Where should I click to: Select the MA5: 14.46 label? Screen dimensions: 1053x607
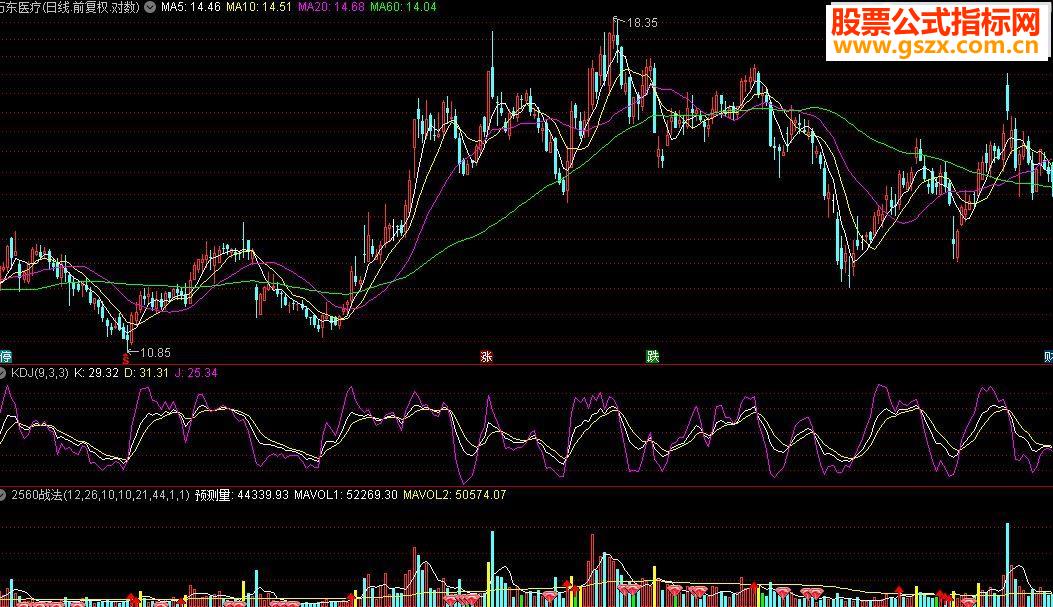(191, 7)
